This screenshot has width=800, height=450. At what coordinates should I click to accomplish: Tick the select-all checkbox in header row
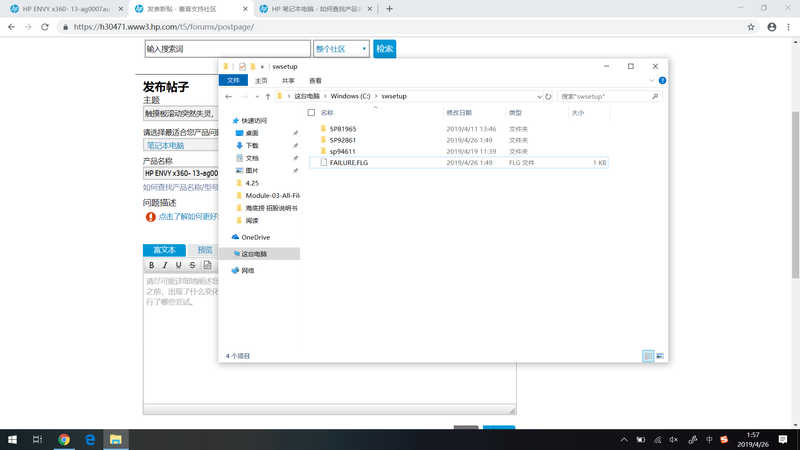click(x=311, y=113)
